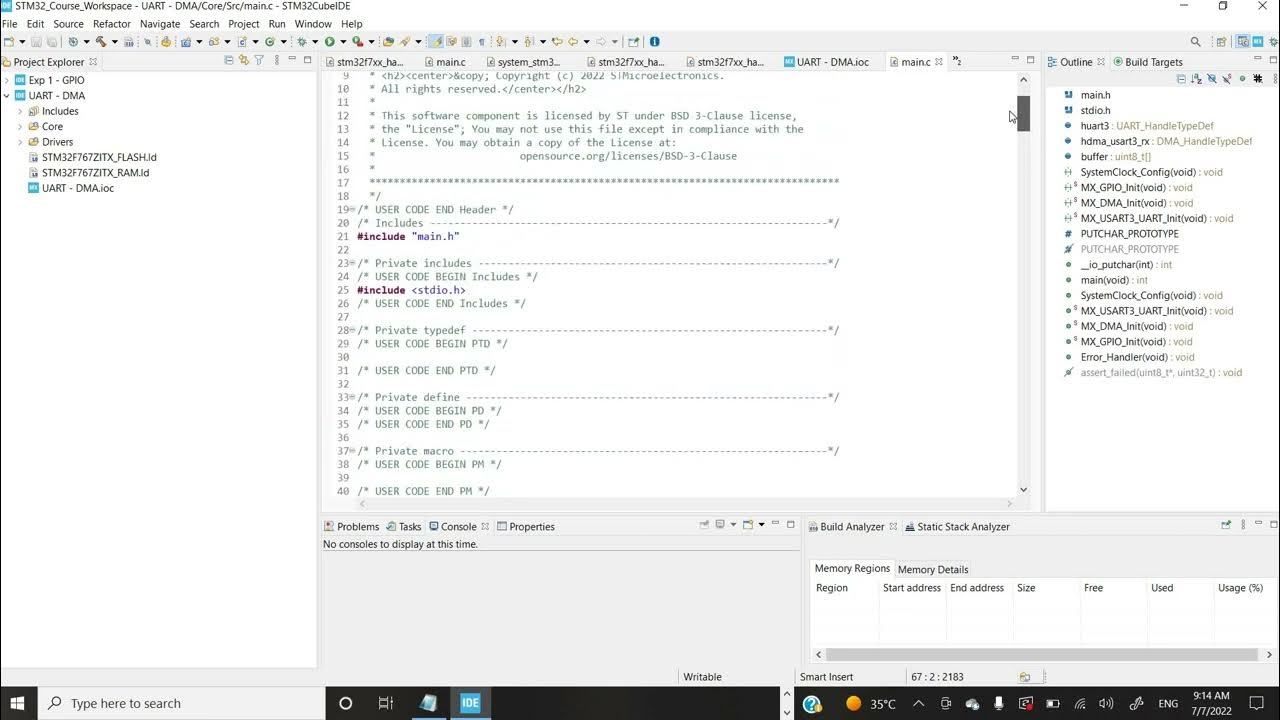Open the Cortana circle icon on taskbar
This screenshot has width=1280, height=720.
345,703
